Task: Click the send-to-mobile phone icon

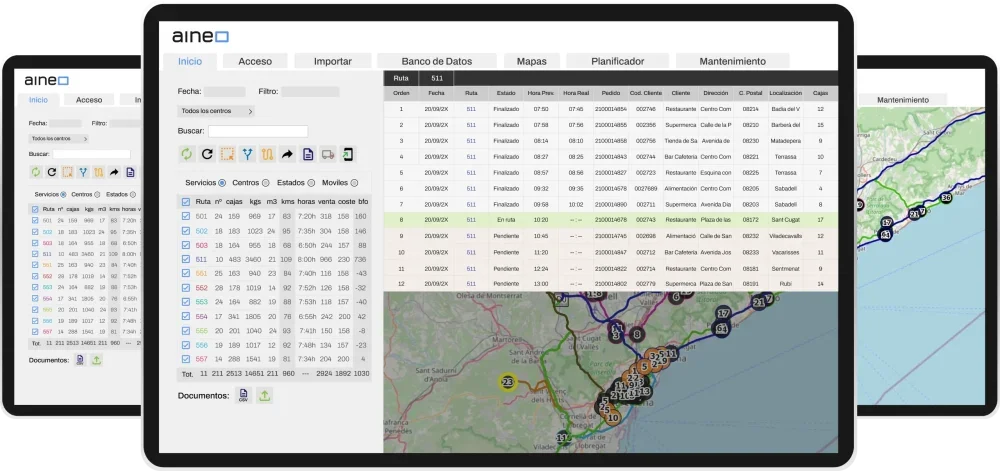Action: 348,154
